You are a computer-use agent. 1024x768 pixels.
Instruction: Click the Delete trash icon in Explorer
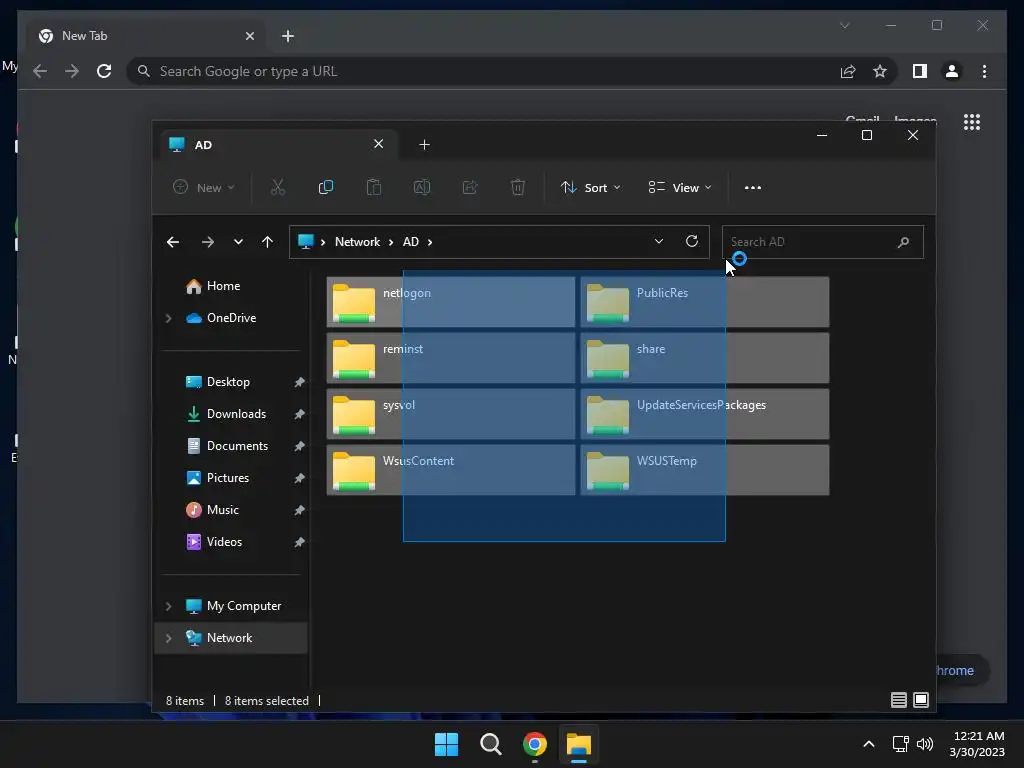[518, 188]
